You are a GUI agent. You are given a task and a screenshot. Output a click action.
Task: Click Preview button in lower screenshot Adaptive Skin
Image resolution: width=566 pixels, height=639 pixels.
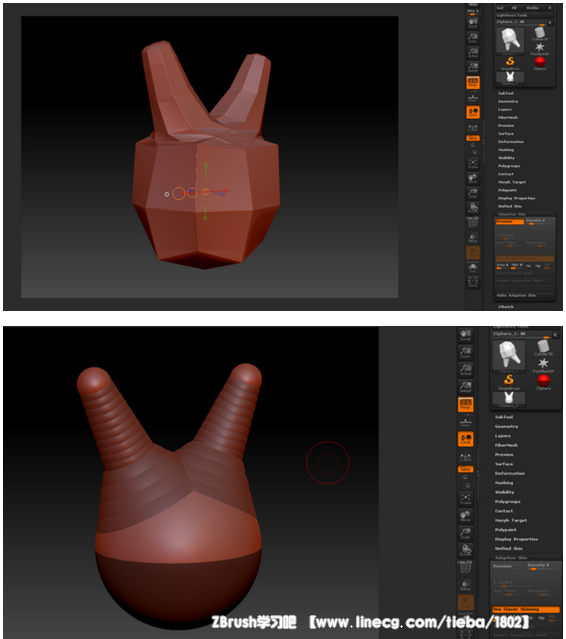click(x=508, y=566)
